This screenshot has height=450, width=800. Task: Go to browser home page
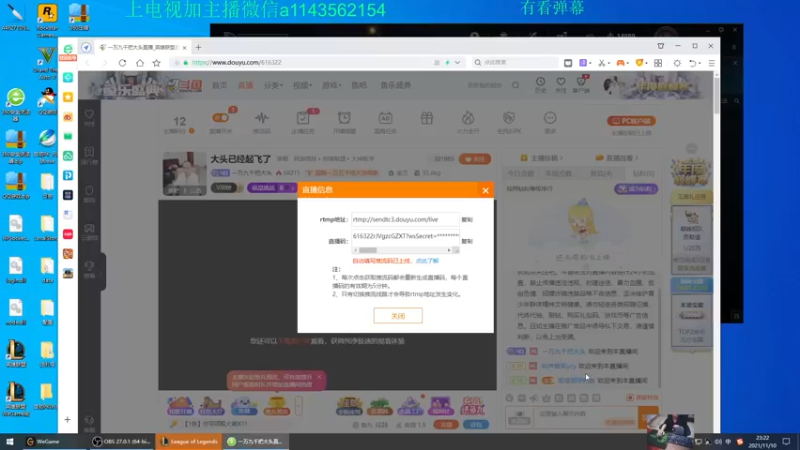coord(140,63)
